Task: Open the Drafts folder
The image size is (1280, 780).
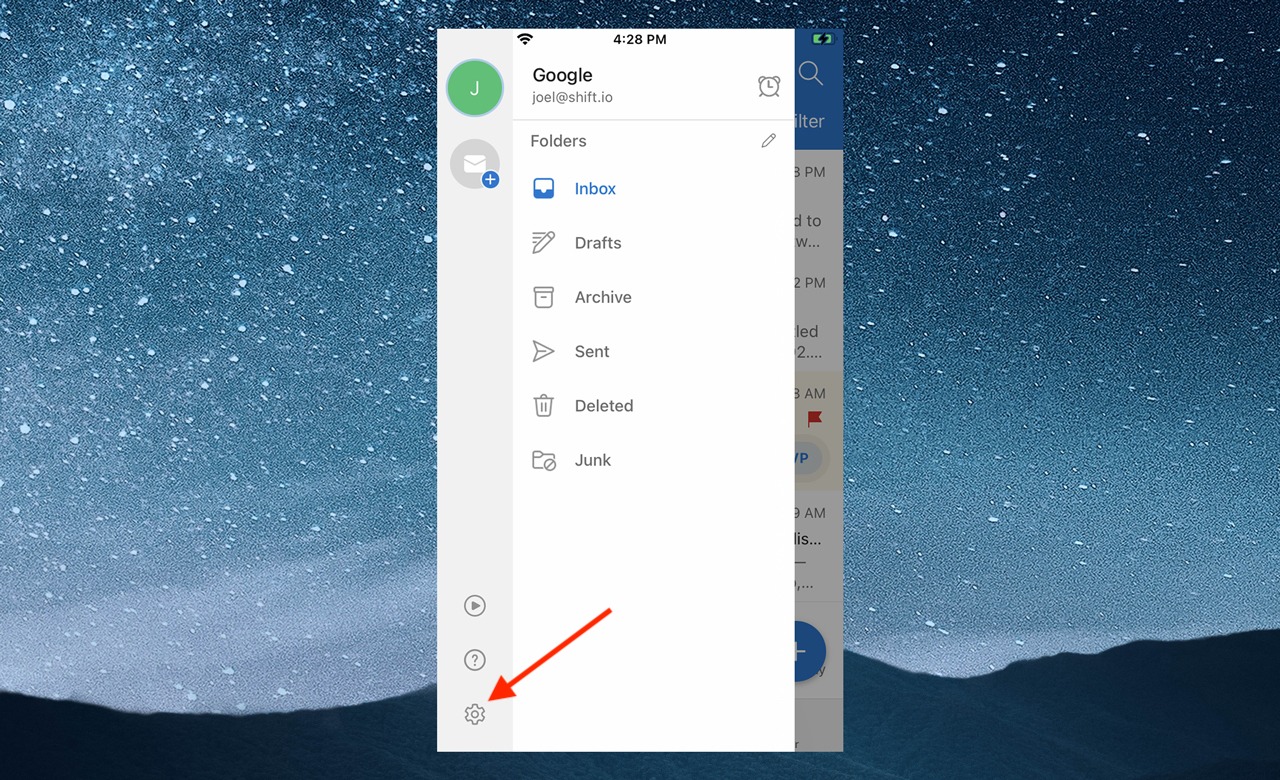Action: pyautogui.click(x=597, y=242)
